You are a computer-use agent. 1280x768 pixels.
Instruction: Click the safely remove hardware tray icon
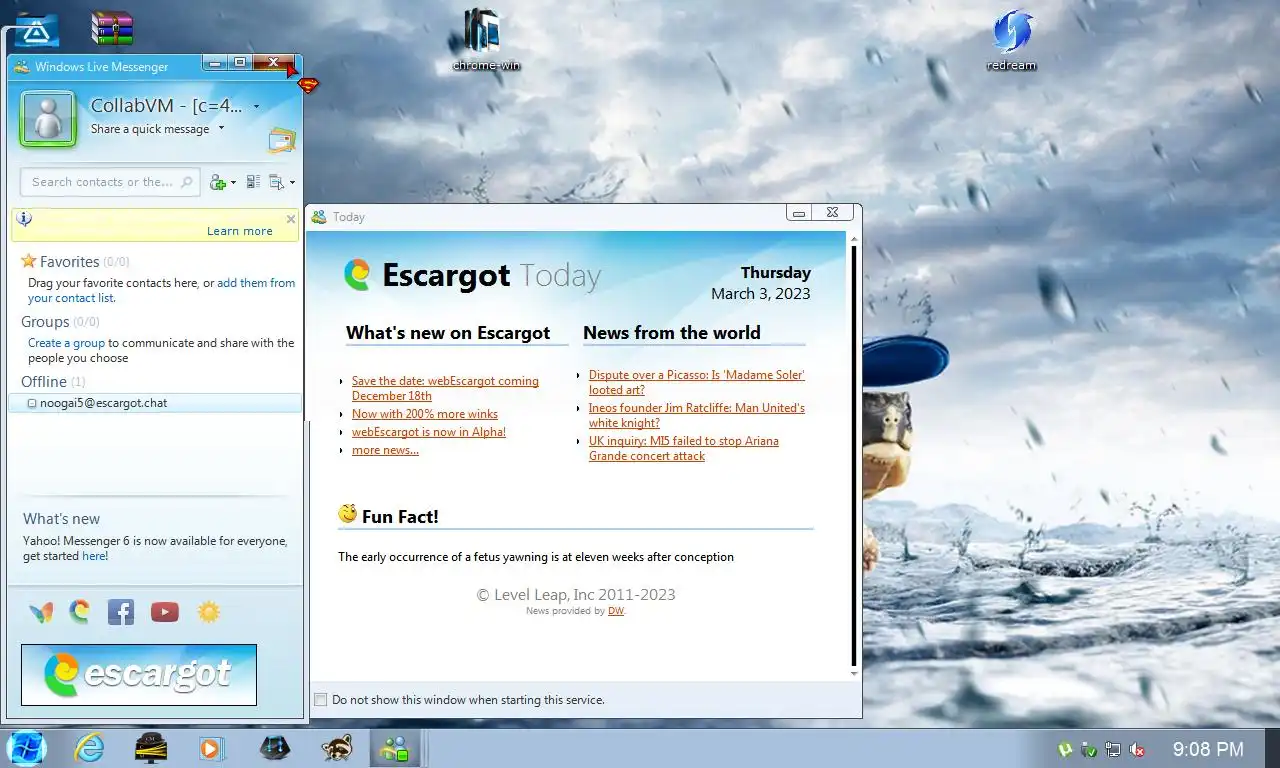click(x=1090, y=749)
